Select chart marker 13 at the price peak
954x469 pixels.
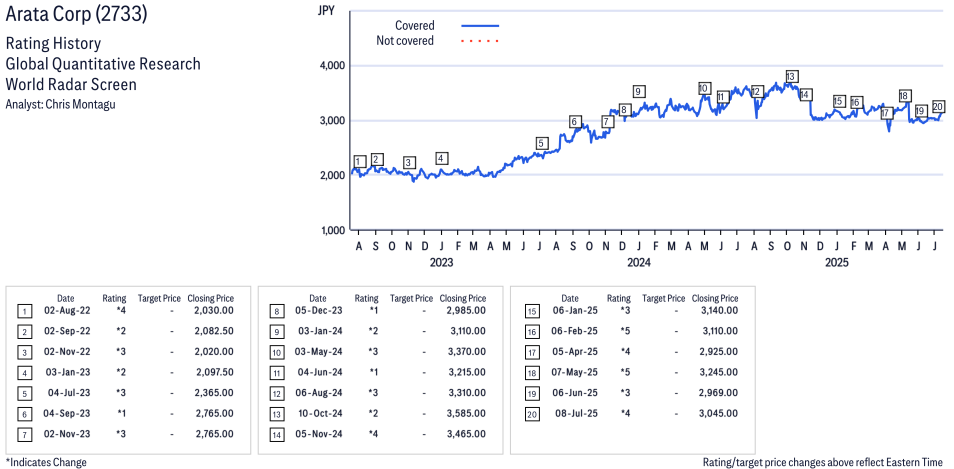(791, 77)
